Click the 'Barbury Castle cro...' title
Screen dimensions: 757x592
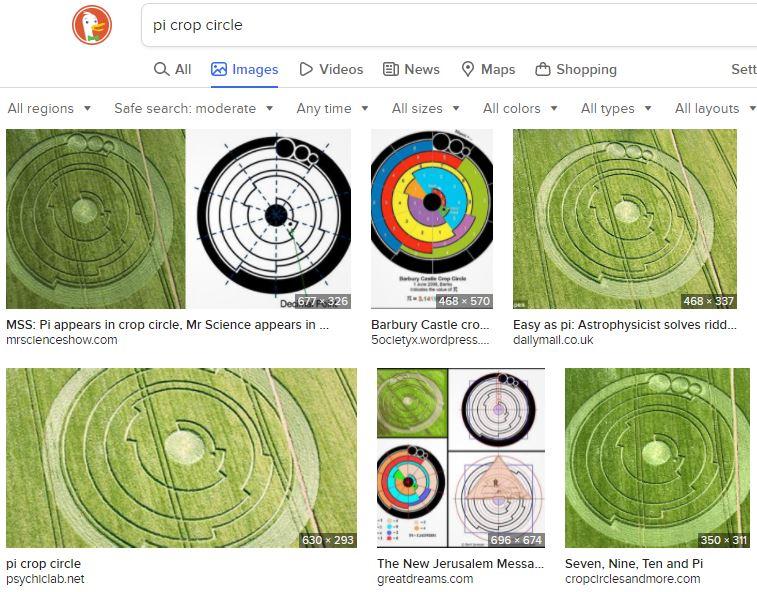click(430, 324)
